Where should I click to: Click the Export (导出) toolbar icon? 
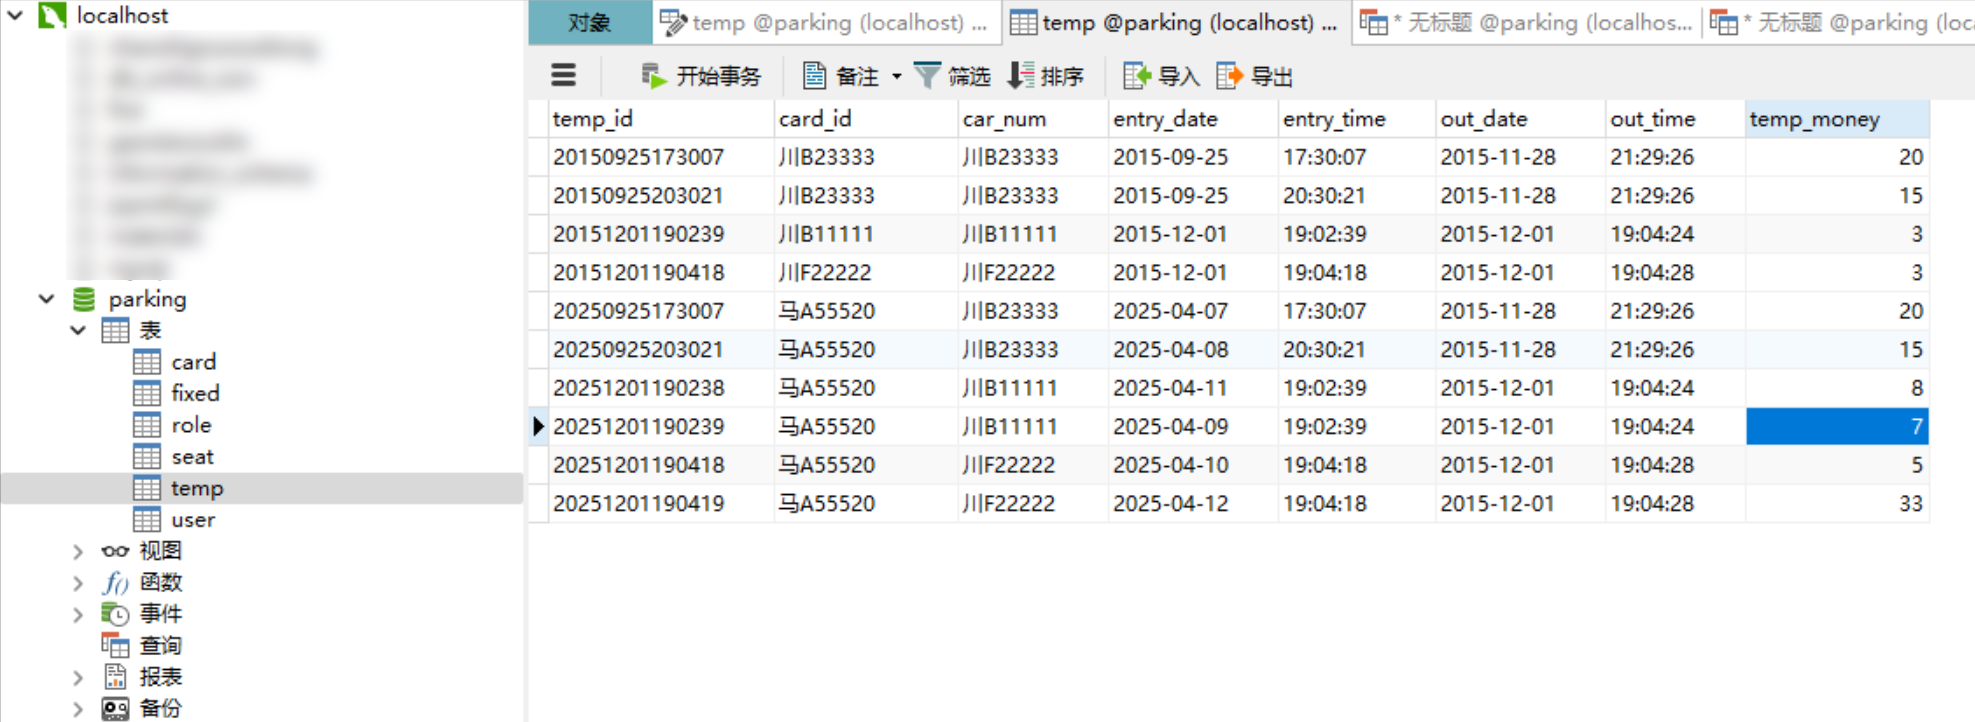pyautogui.click(x=1229, y=76)
